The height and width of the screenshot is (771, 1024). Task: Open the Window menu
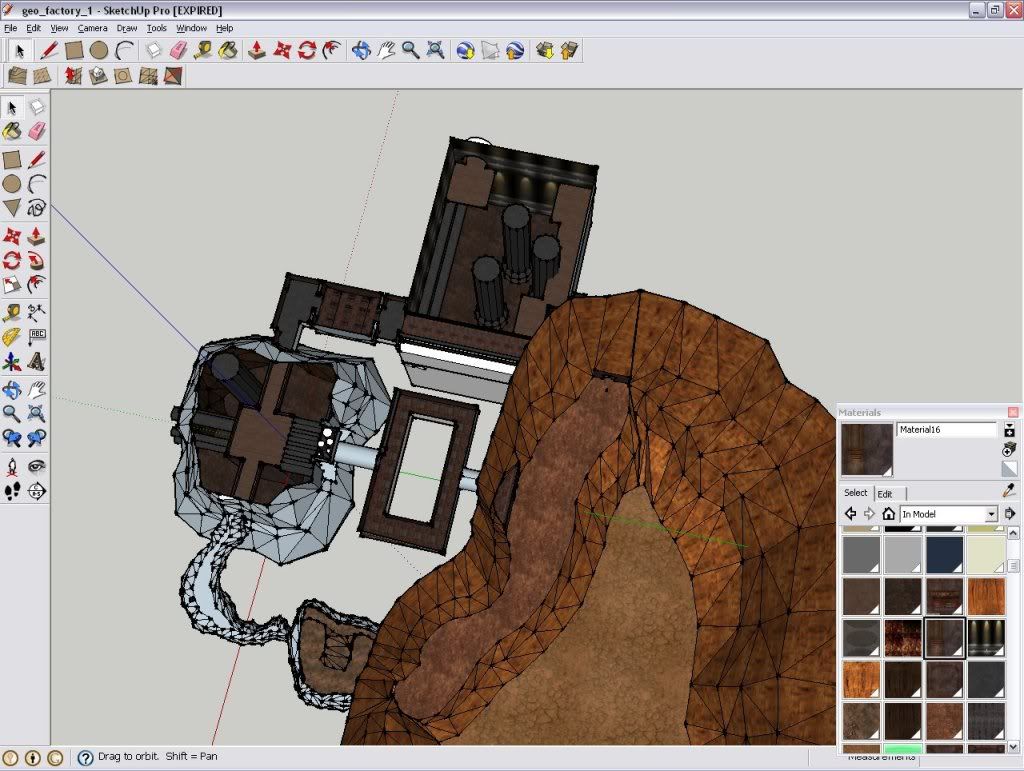coord(191,28)
